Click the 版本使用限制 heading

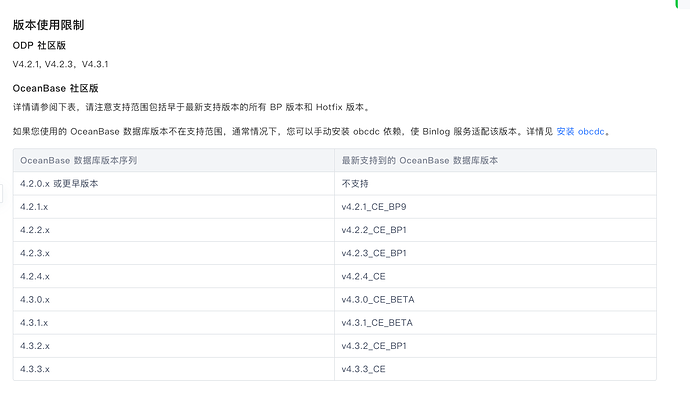(x=48, y=26)
